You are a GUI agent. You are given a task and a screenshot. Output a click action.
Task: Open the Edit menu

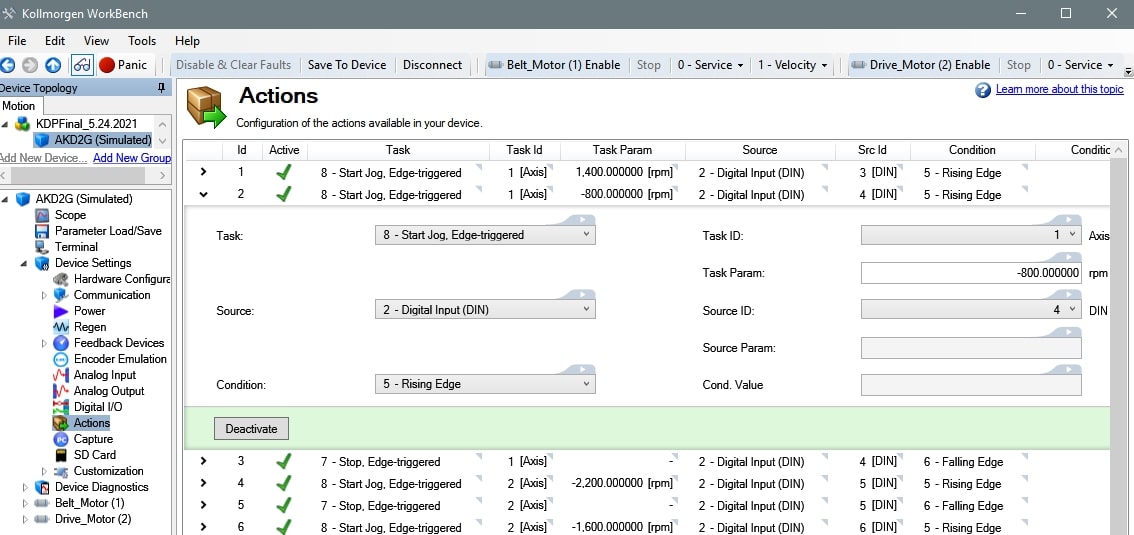point(55,41)
